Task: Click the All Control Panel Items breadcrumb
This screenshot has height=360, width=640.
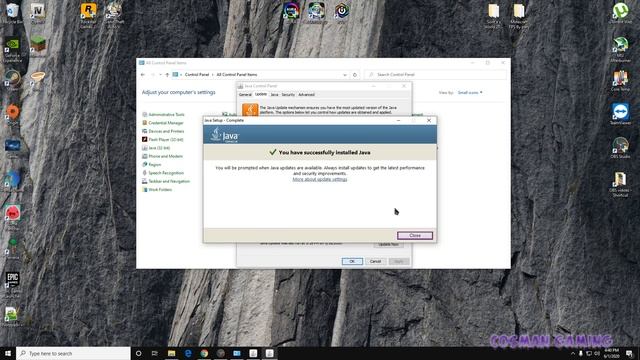Action: pyautogui.click(x=237, y=75)
